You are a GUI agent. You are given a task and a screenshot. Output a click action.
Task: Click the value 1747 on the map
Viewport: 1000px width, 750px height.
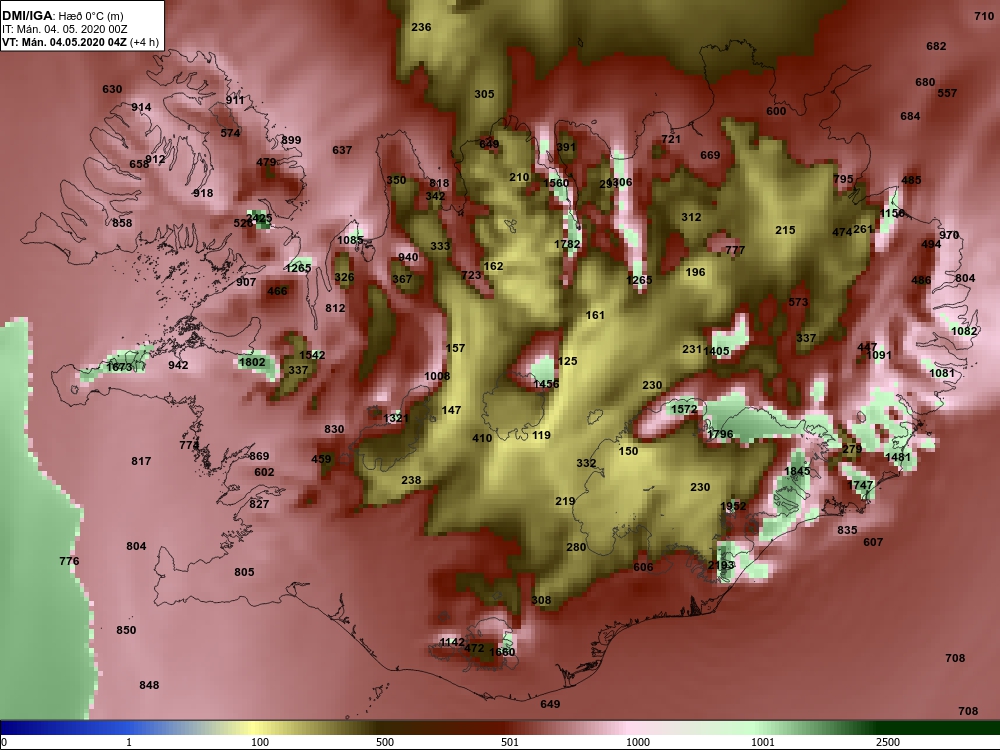click(x=860, y=485)
